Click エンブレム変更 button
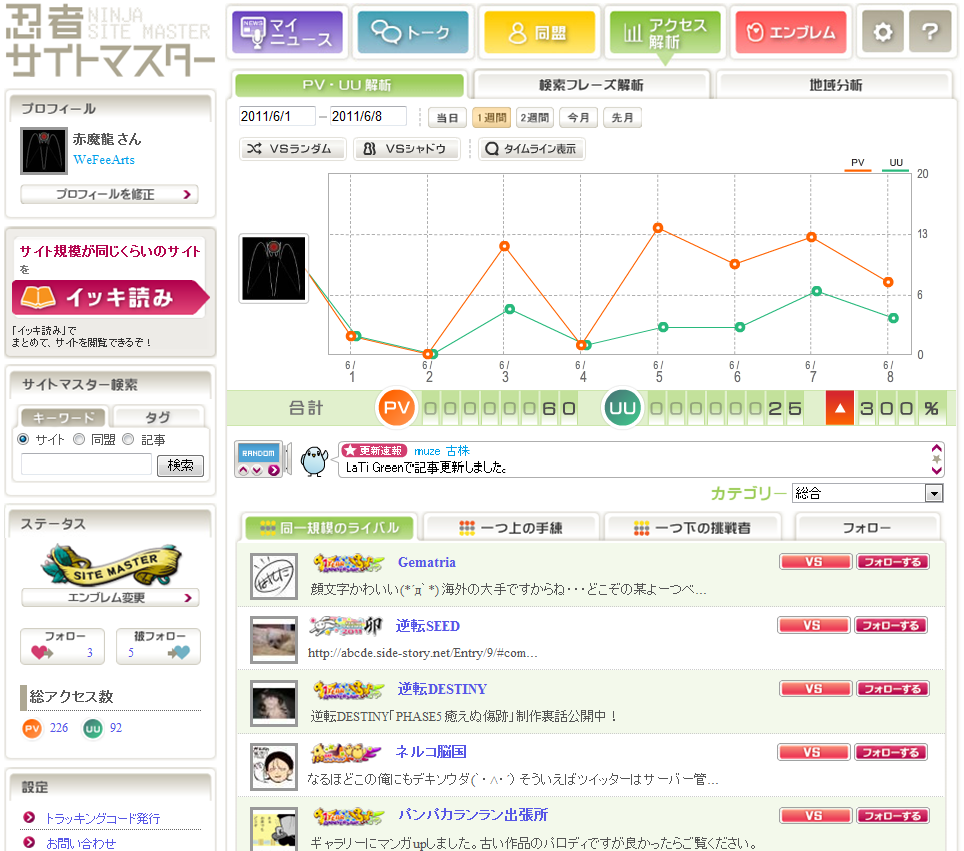 pyautogui.click(x=110, y=598)
